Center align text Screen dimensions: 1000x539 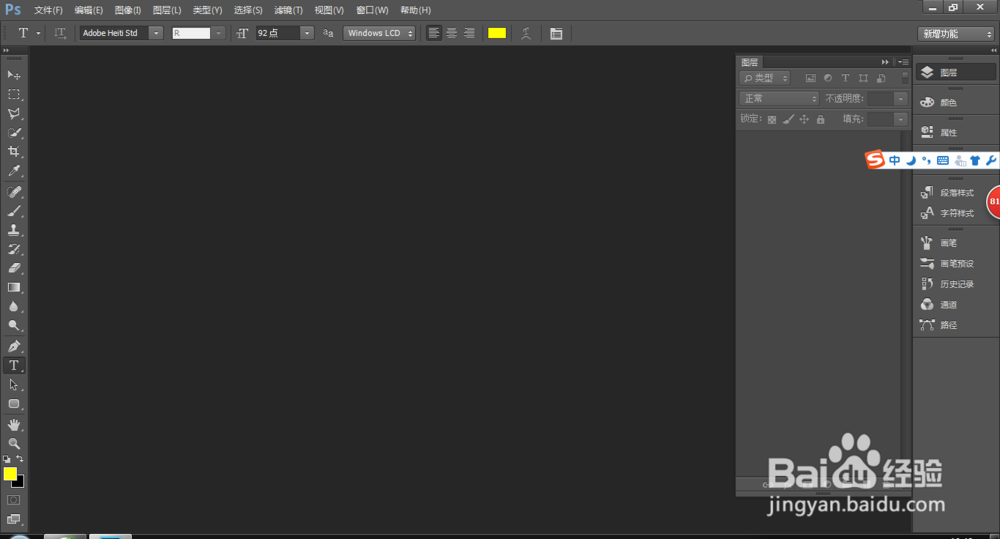[452, 33]
